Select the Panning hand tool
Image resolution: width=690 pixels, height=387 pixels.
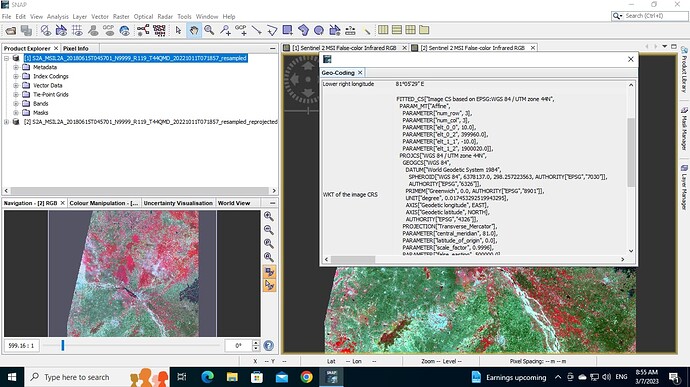pos(194,30)
